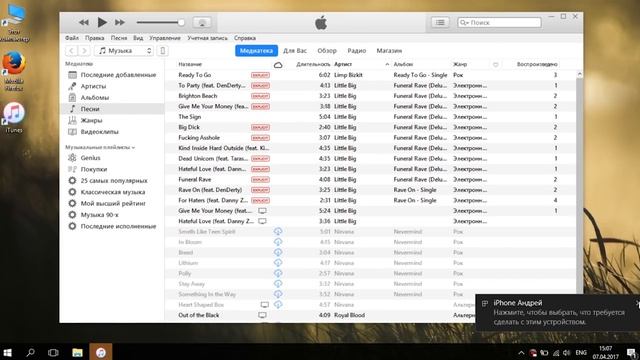Go forward with the right chevron button
Screen dimensions: 640x360
[x=84, y=51]
